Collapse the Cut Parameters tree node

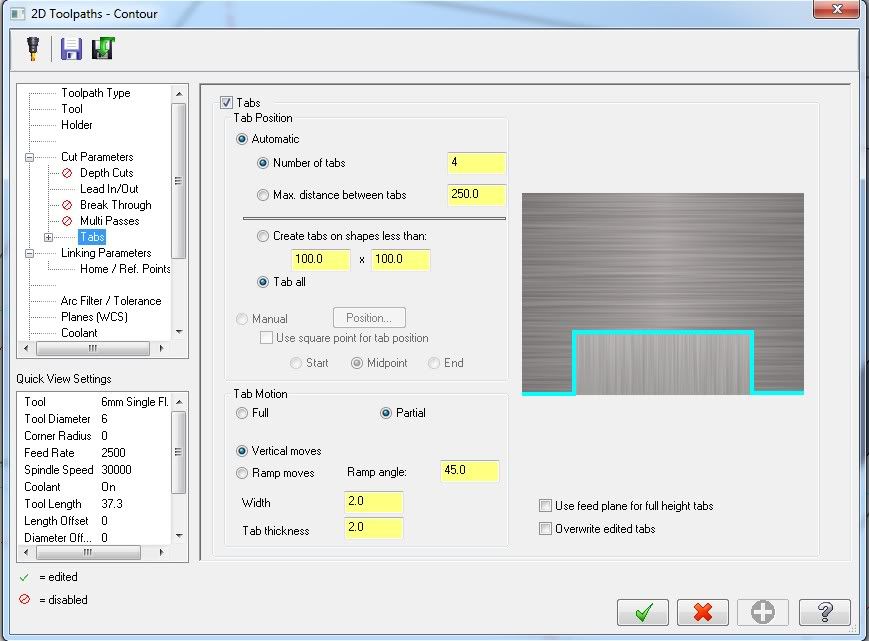29,157
